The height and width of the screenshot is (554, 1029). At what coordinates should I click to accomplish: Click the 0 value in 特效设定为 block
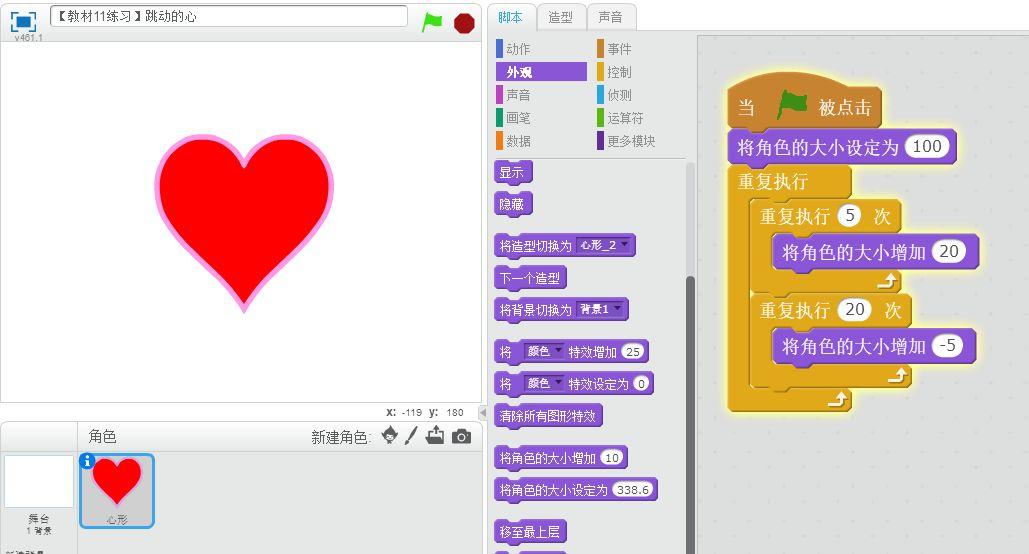pos(641,383)
